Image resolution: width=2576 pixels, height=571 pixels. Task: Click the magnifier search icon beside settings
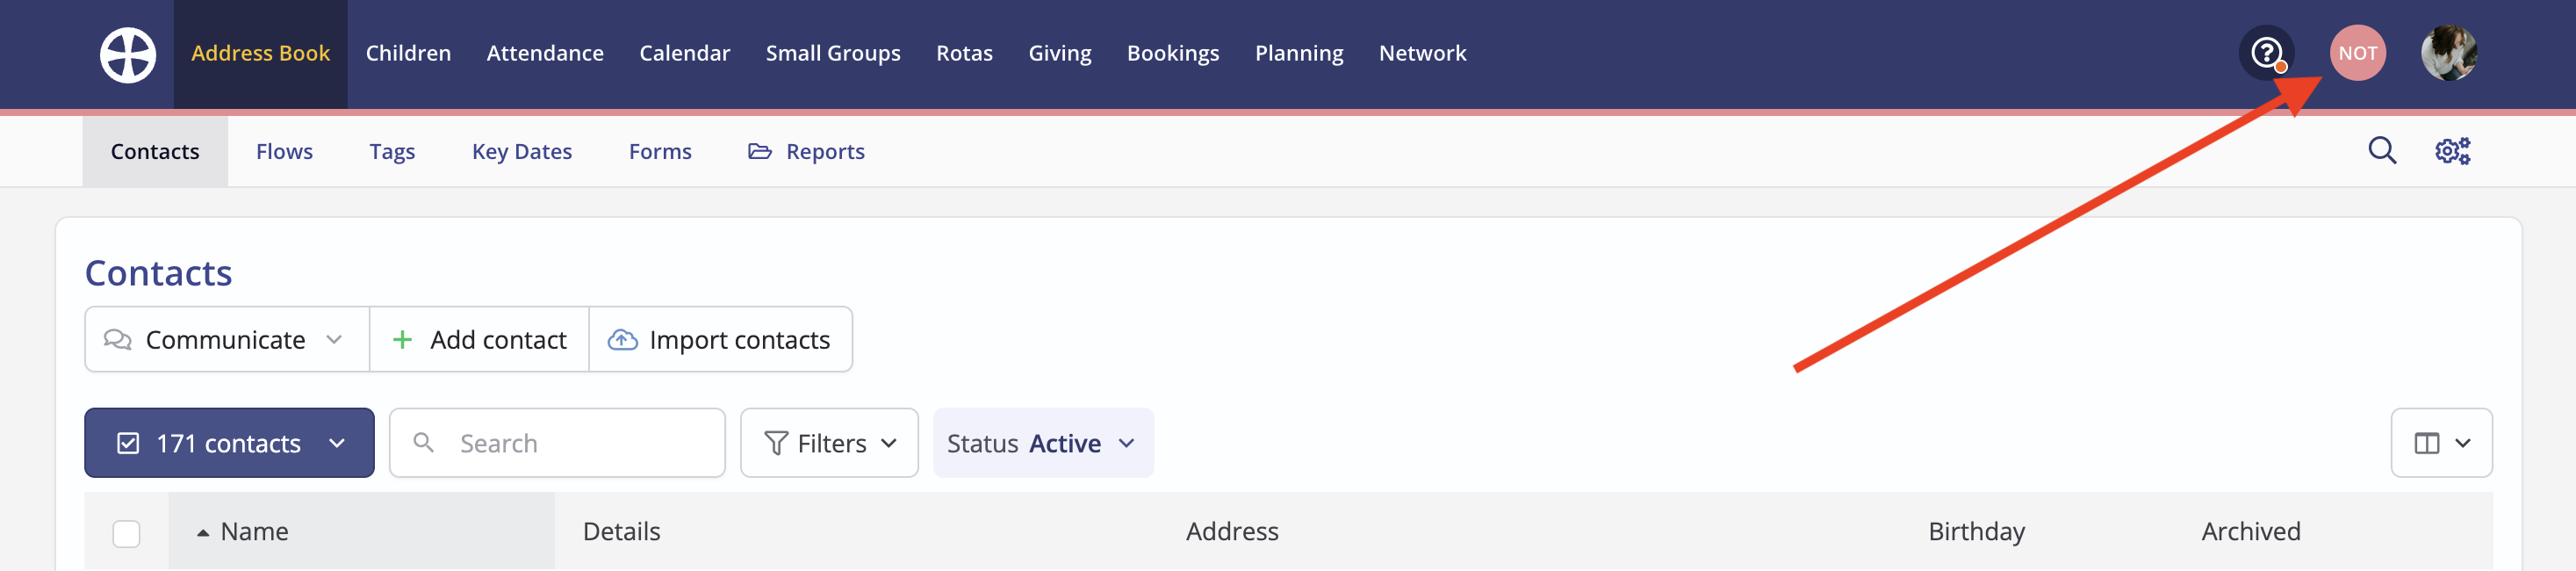point(2382,151)
